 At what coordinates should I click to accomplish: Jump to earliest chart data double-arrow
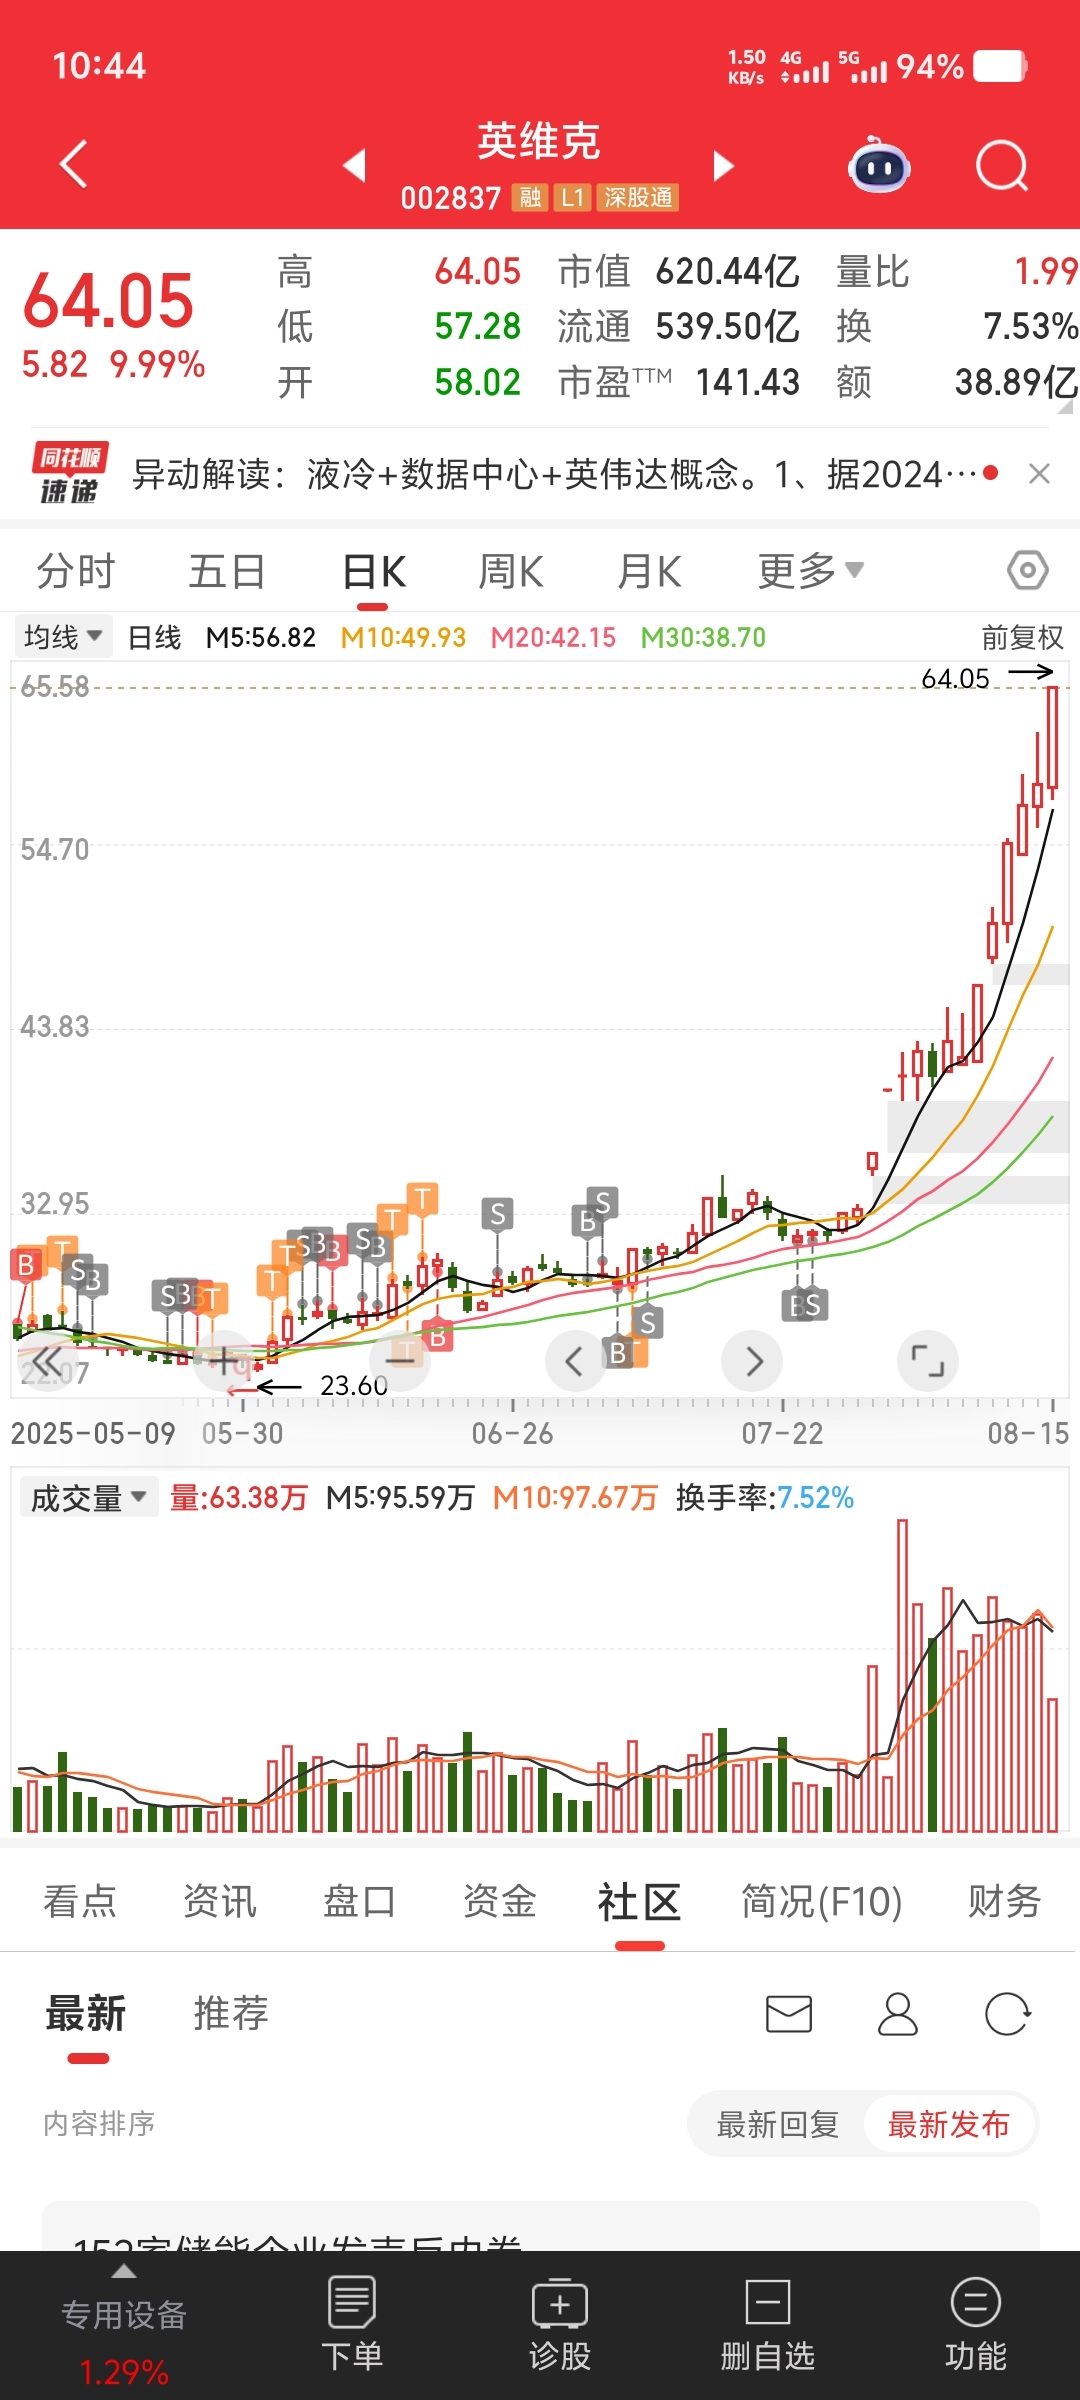pyautogui.click(x=47, y=1361)
